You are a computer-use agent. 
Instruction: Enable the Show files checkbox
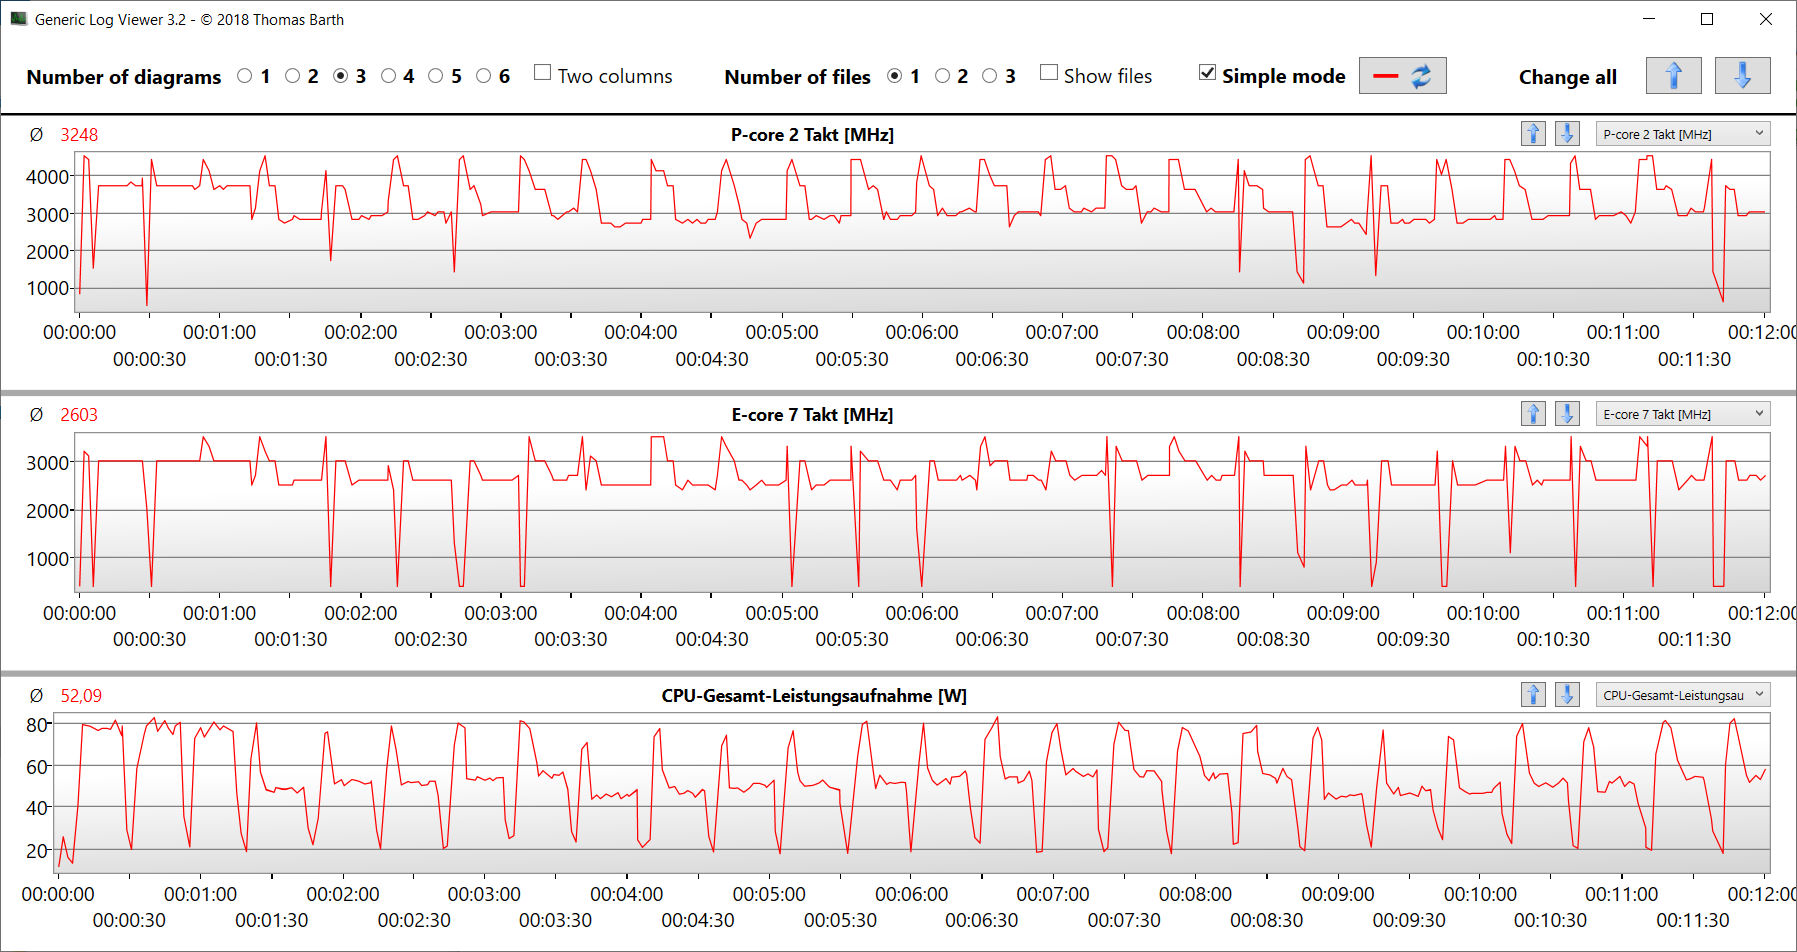pyautogui.click(x=1049, y=73)
